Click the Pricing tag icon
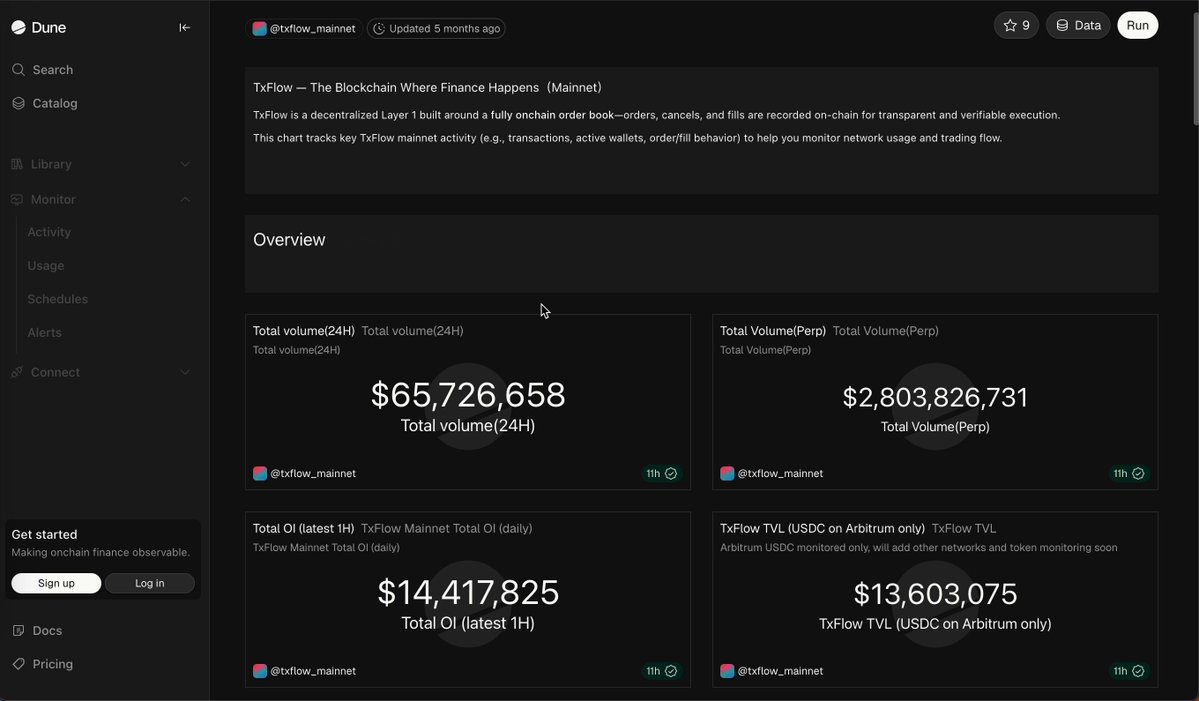This screenshot has width=1199, height=701. 18,664
